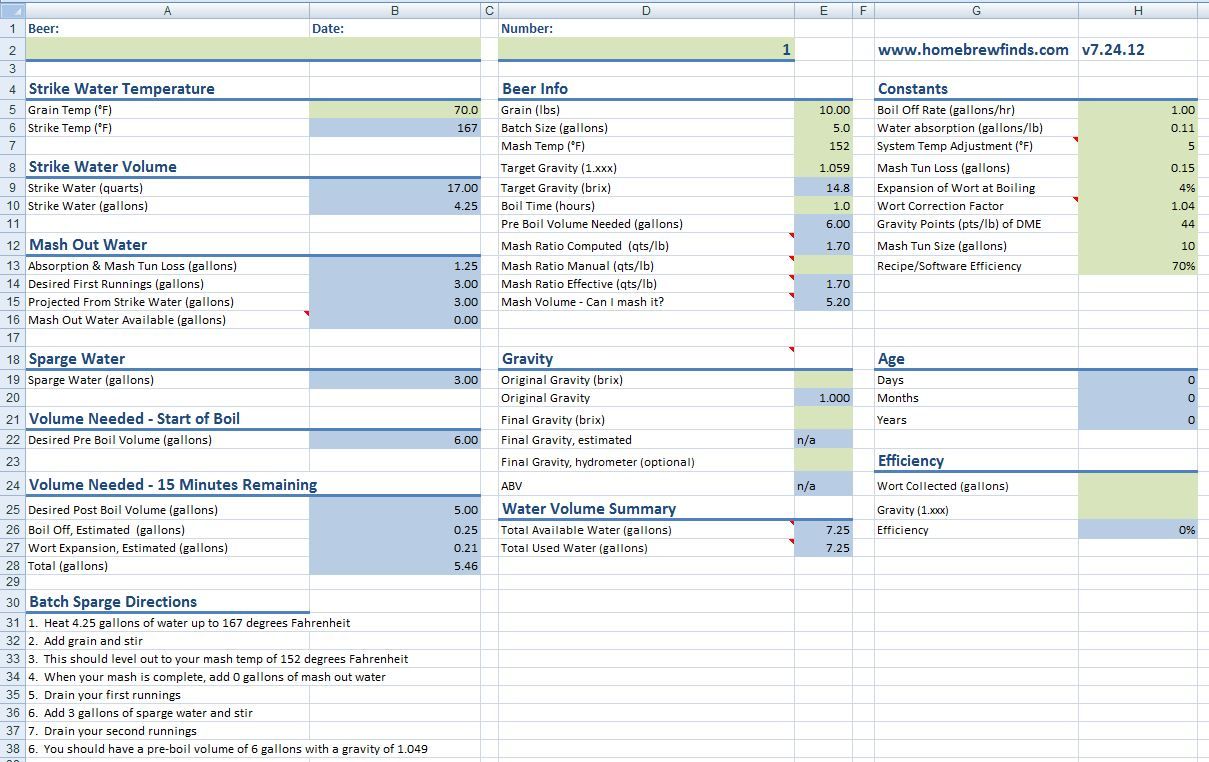Select Mash Tun Loss value 0.15
The height and width of the screenshot is (762, 1209).
pyautogui.click(x=1138, y=168)
